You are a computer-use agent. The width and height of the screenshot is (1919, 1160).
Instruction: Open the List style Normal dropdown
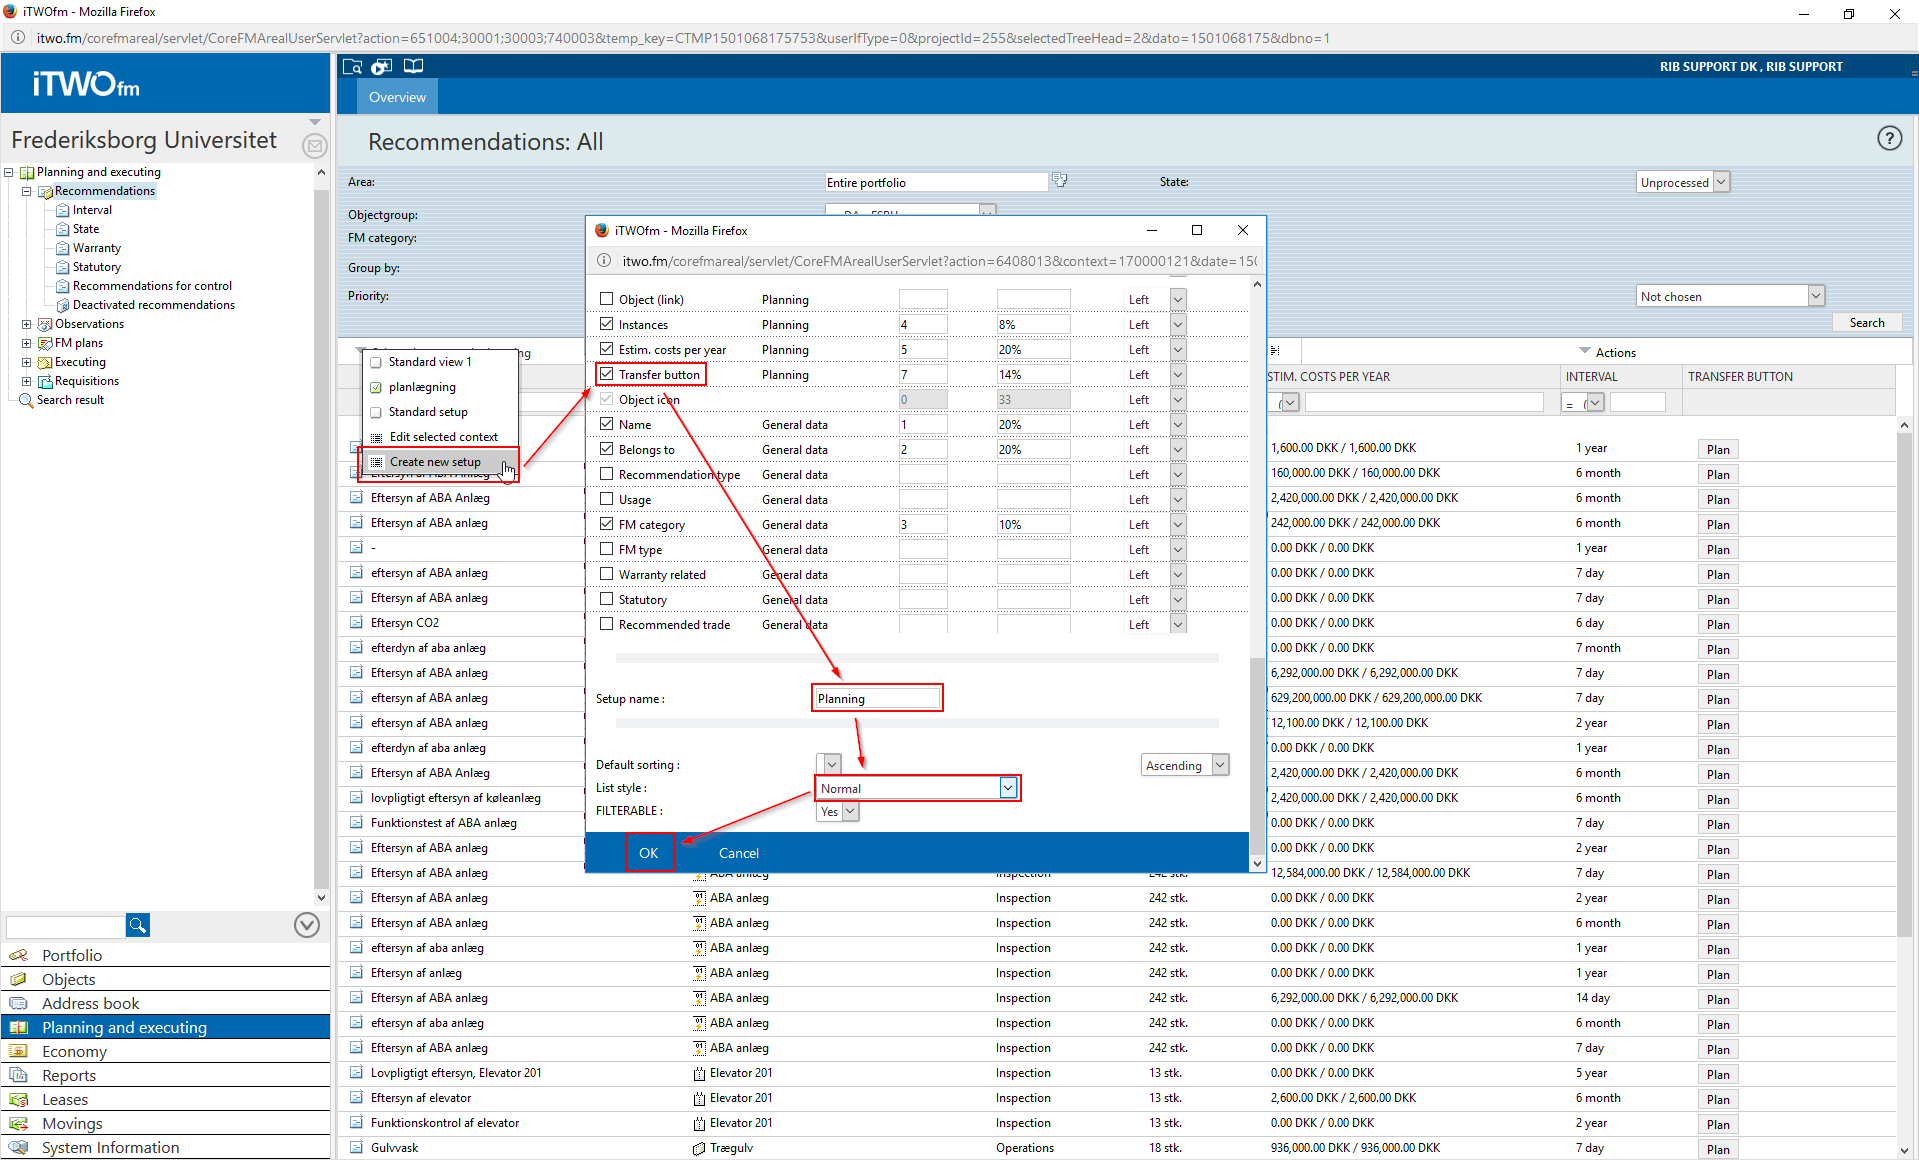tap(1008, 788)
